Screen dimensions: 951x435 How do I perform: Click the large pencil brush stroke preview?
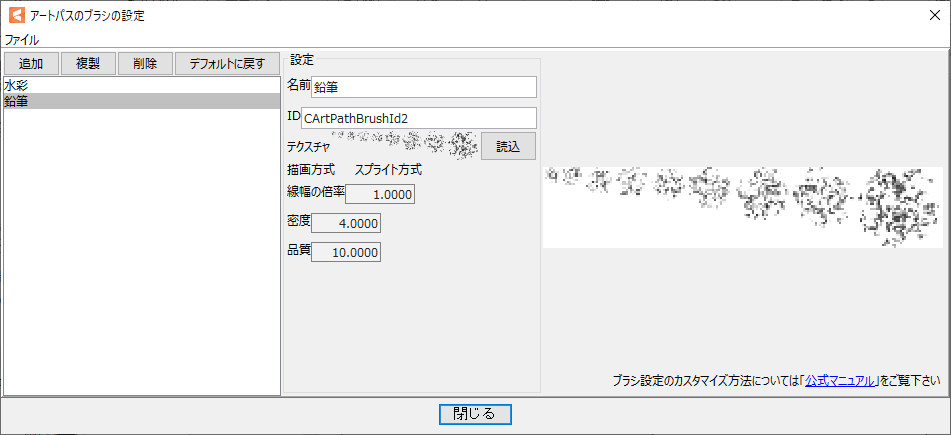pos(741,206)
